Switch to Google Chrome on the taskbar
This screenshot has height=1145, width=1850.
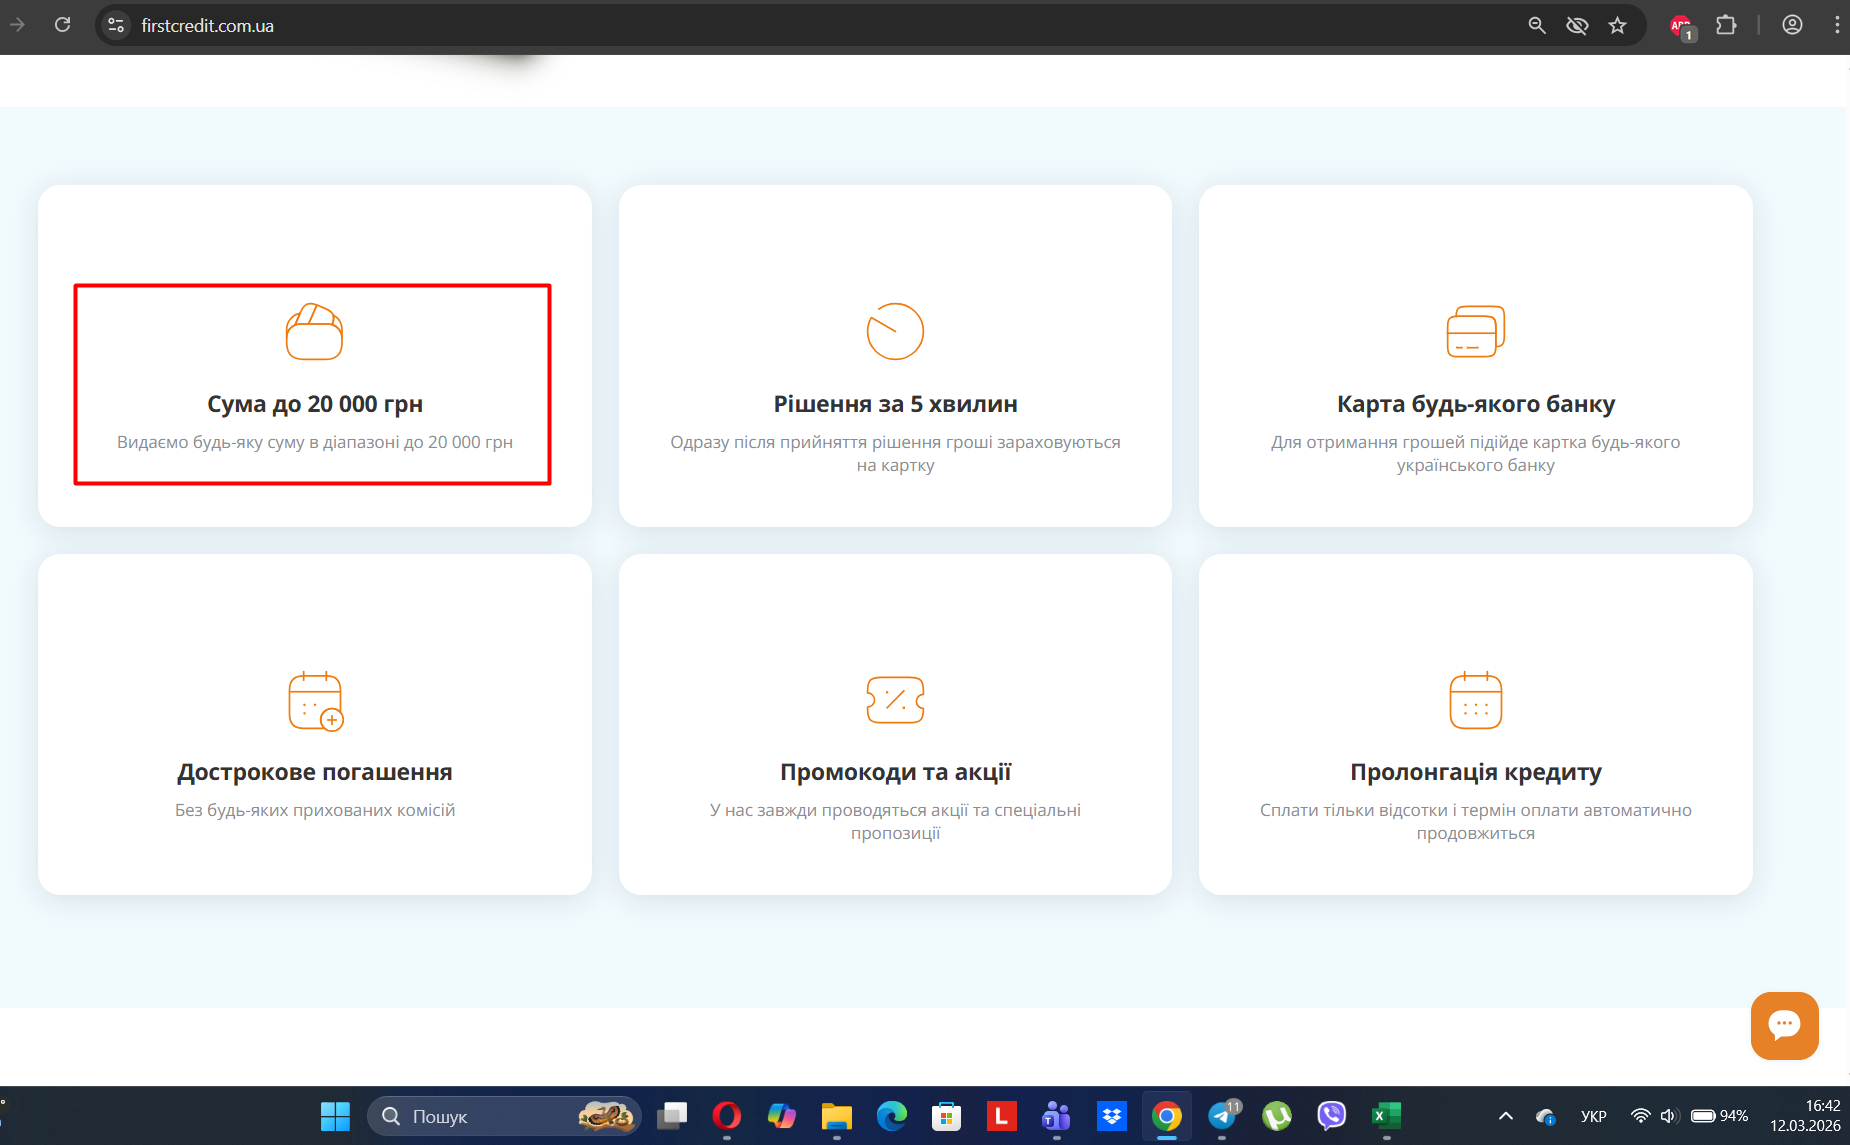tap(1167, 1116)
